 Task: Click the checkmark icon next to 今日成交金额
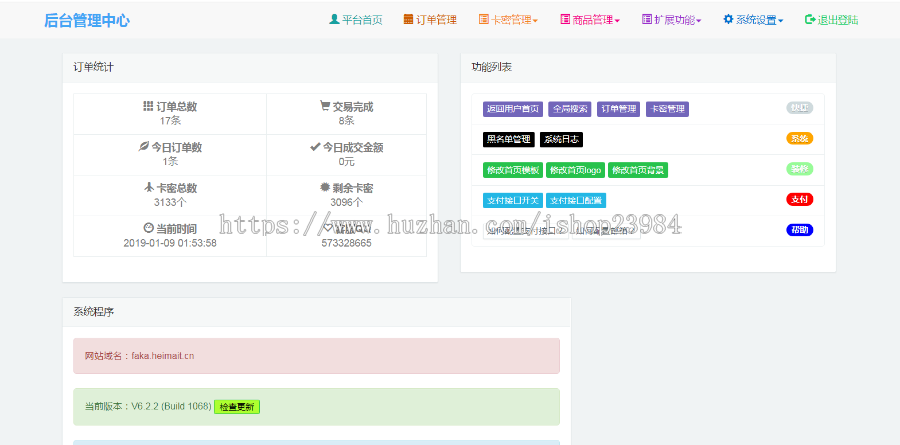pyautogui.click(x=315, y=147)
